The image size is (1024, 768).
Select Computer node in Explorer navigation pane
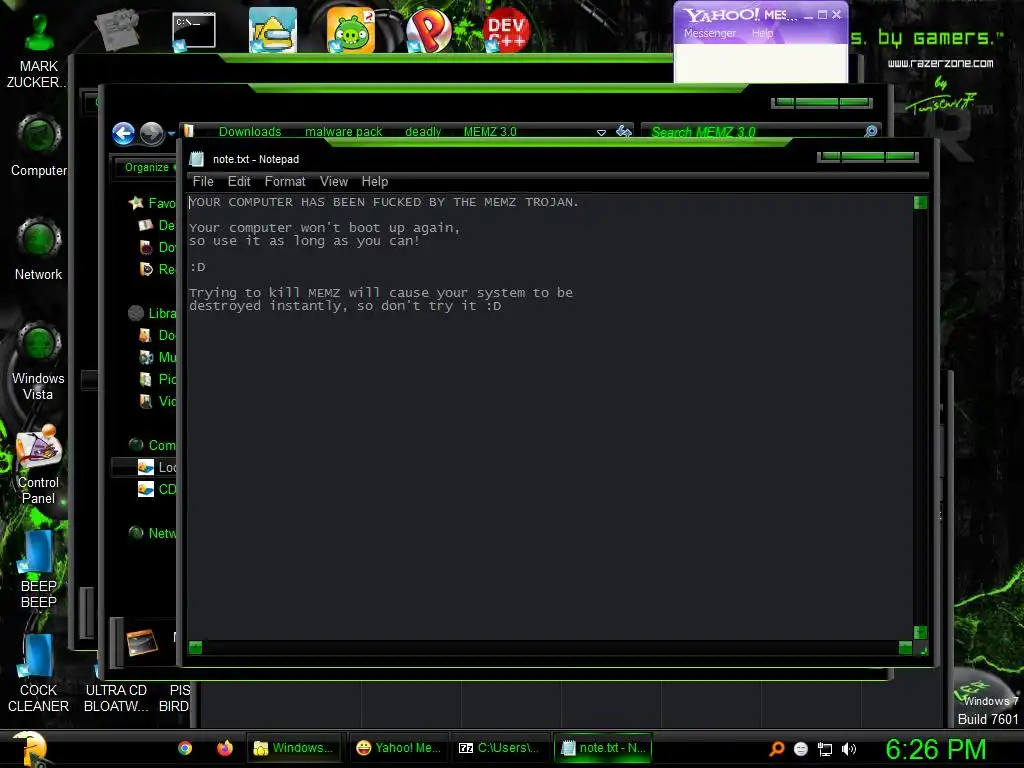click(x=153, y=445)
